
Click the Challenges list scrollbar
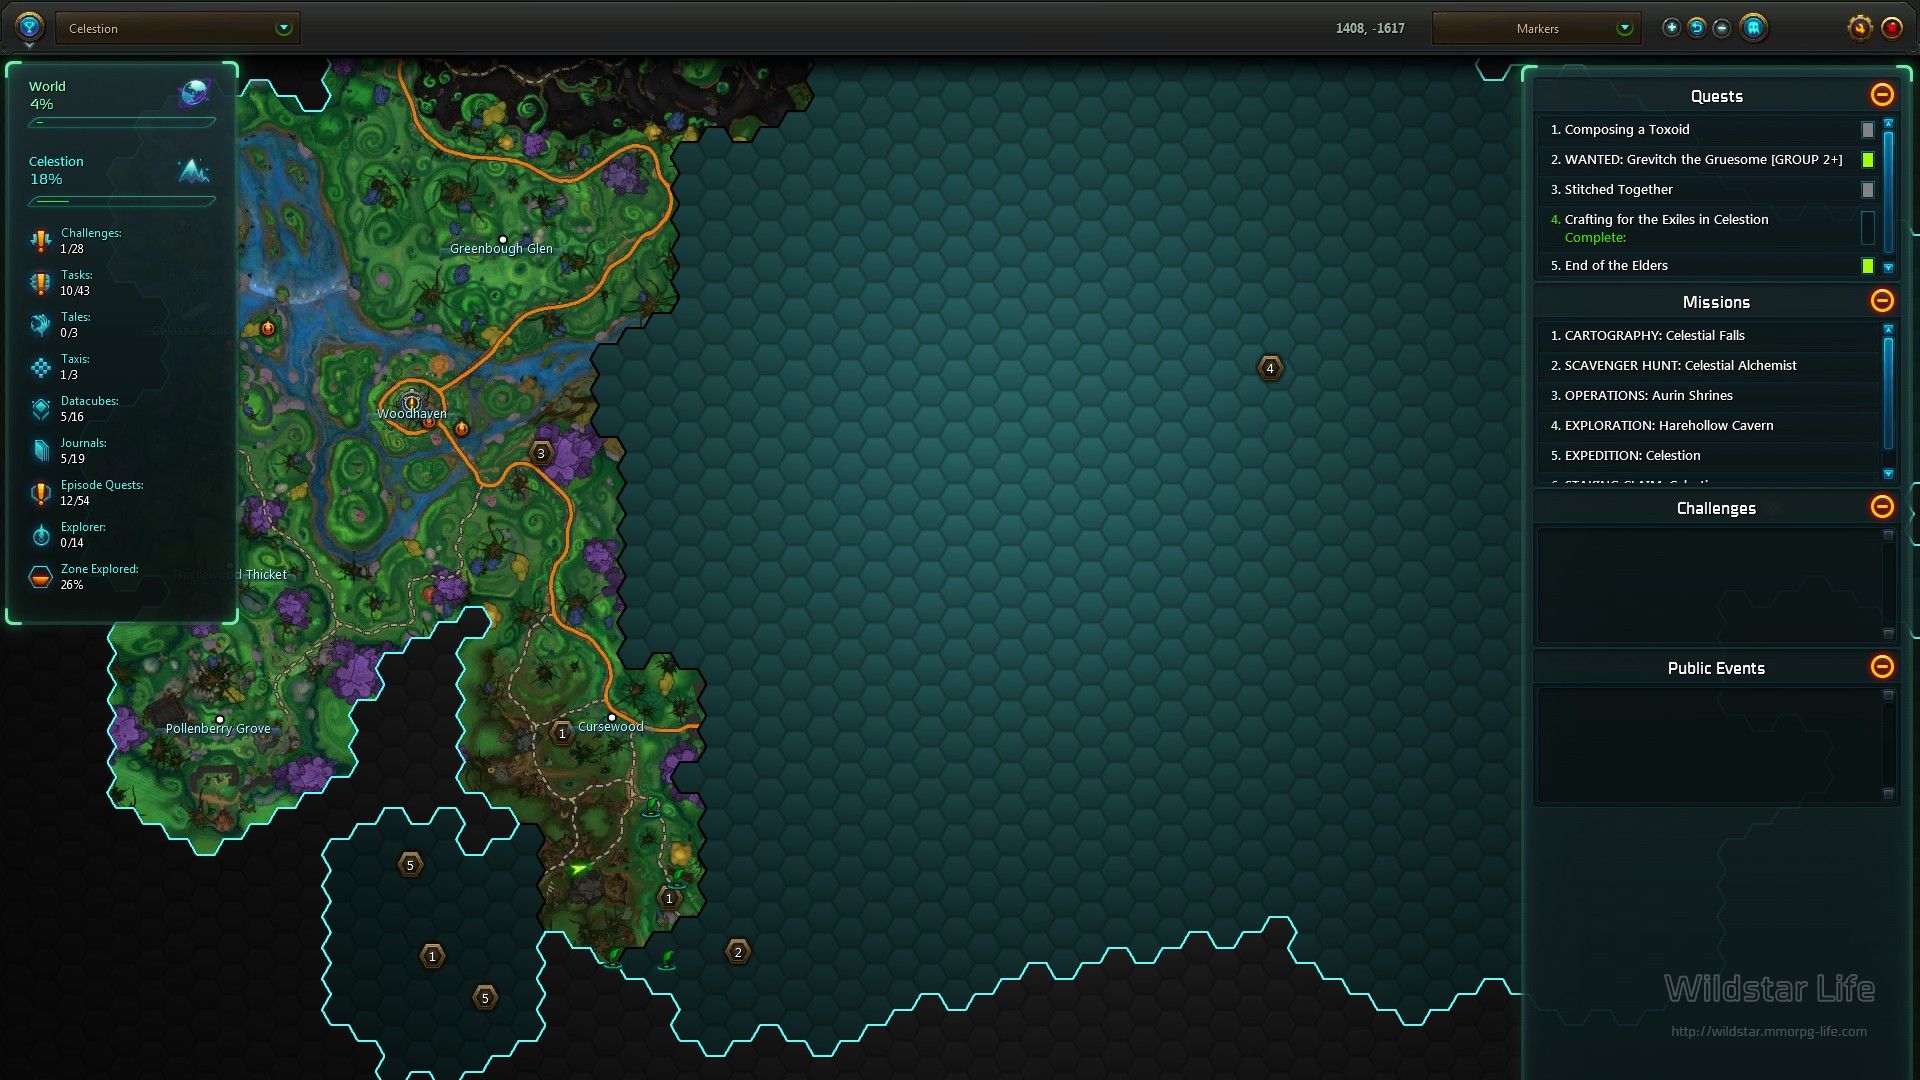[1888, 584]
